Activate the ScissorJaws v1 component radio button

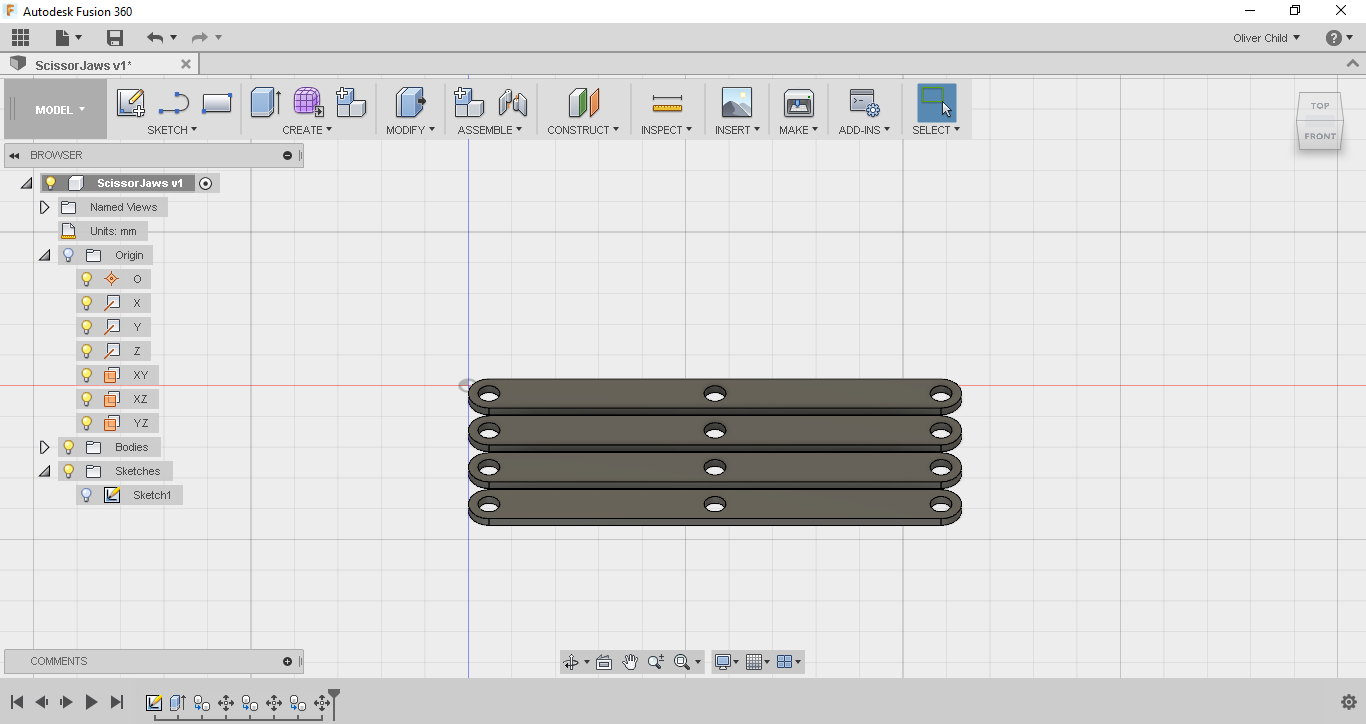click(x=206, y=183)
